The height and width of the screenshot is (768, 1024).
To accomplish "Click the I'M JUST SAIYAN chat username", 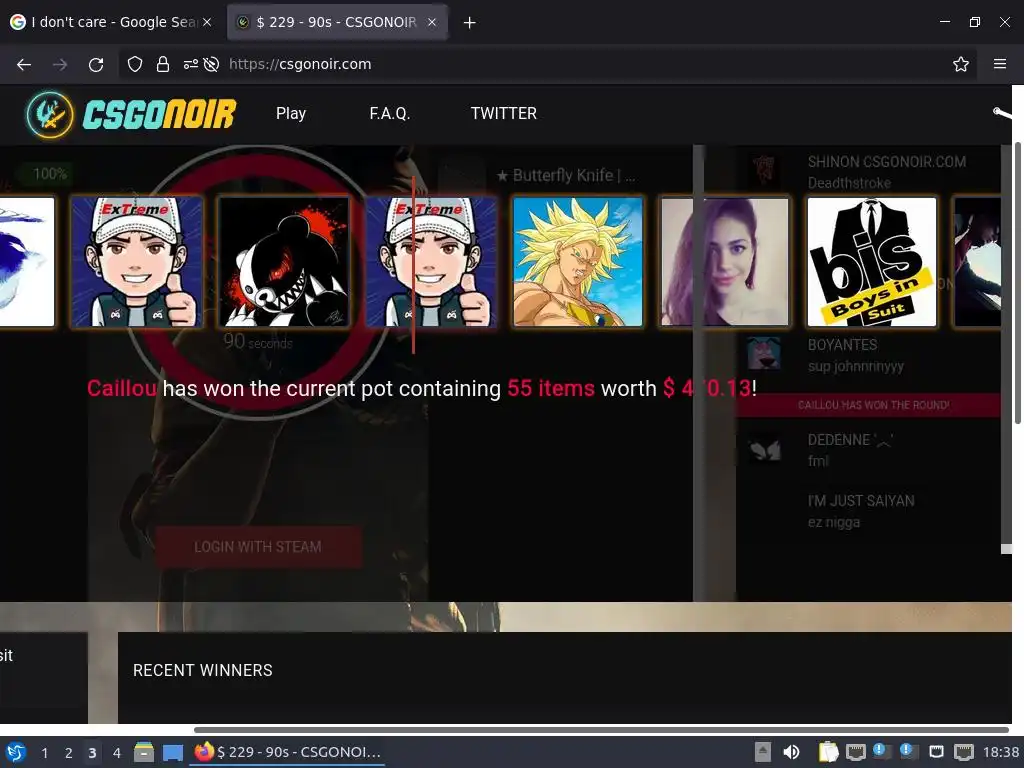I will tap(861, 501).
